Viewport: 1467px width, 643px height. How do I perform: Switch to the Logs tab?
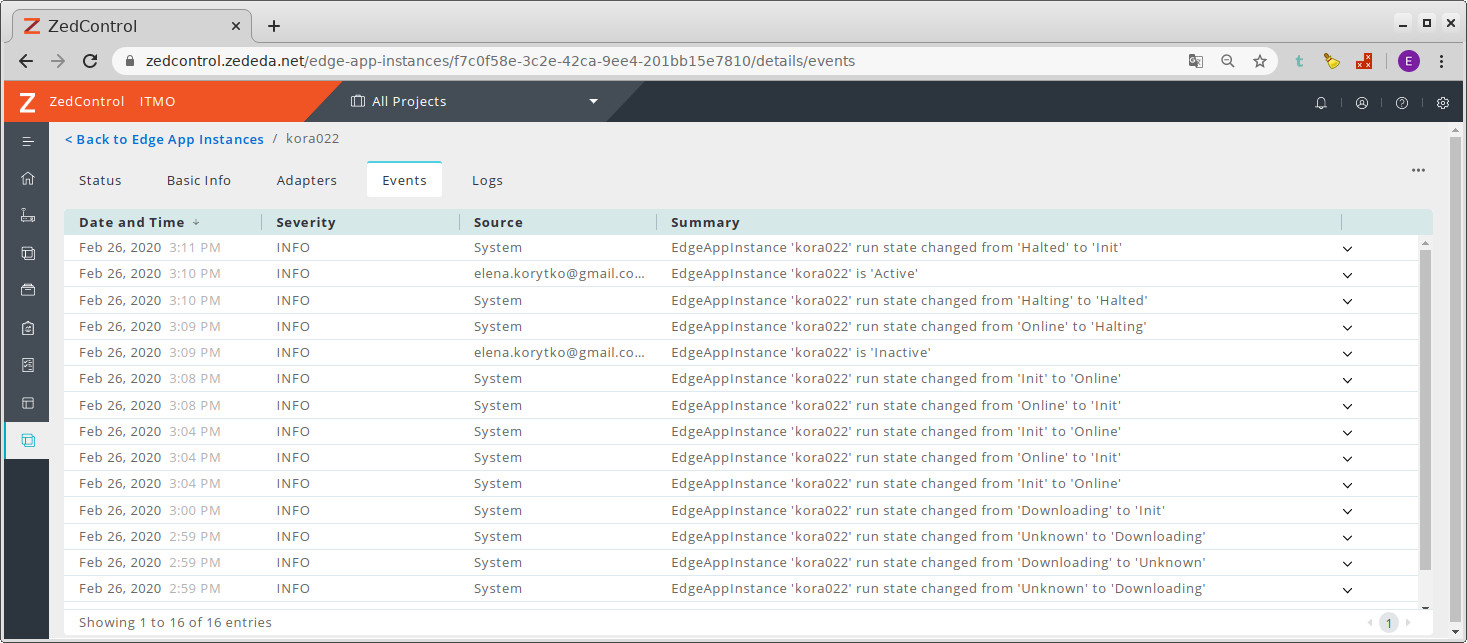pyautogui.click(x=487, y=181)
